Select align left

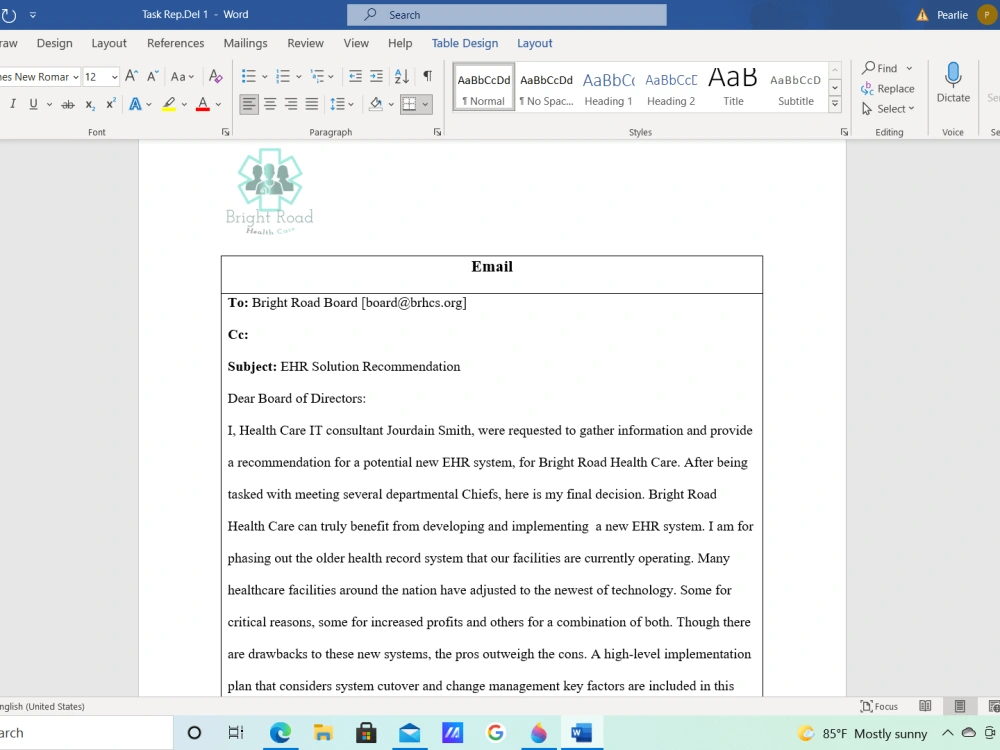point(249,104)
